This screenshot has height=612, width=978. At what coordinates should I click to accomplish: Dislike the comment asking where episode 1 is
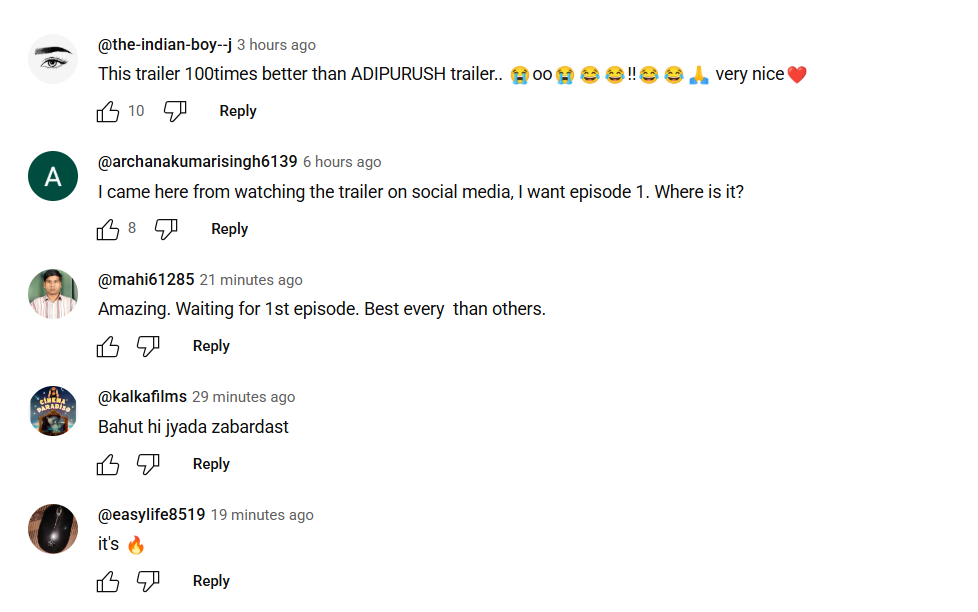pyautogui.click(x=166, y=230)
